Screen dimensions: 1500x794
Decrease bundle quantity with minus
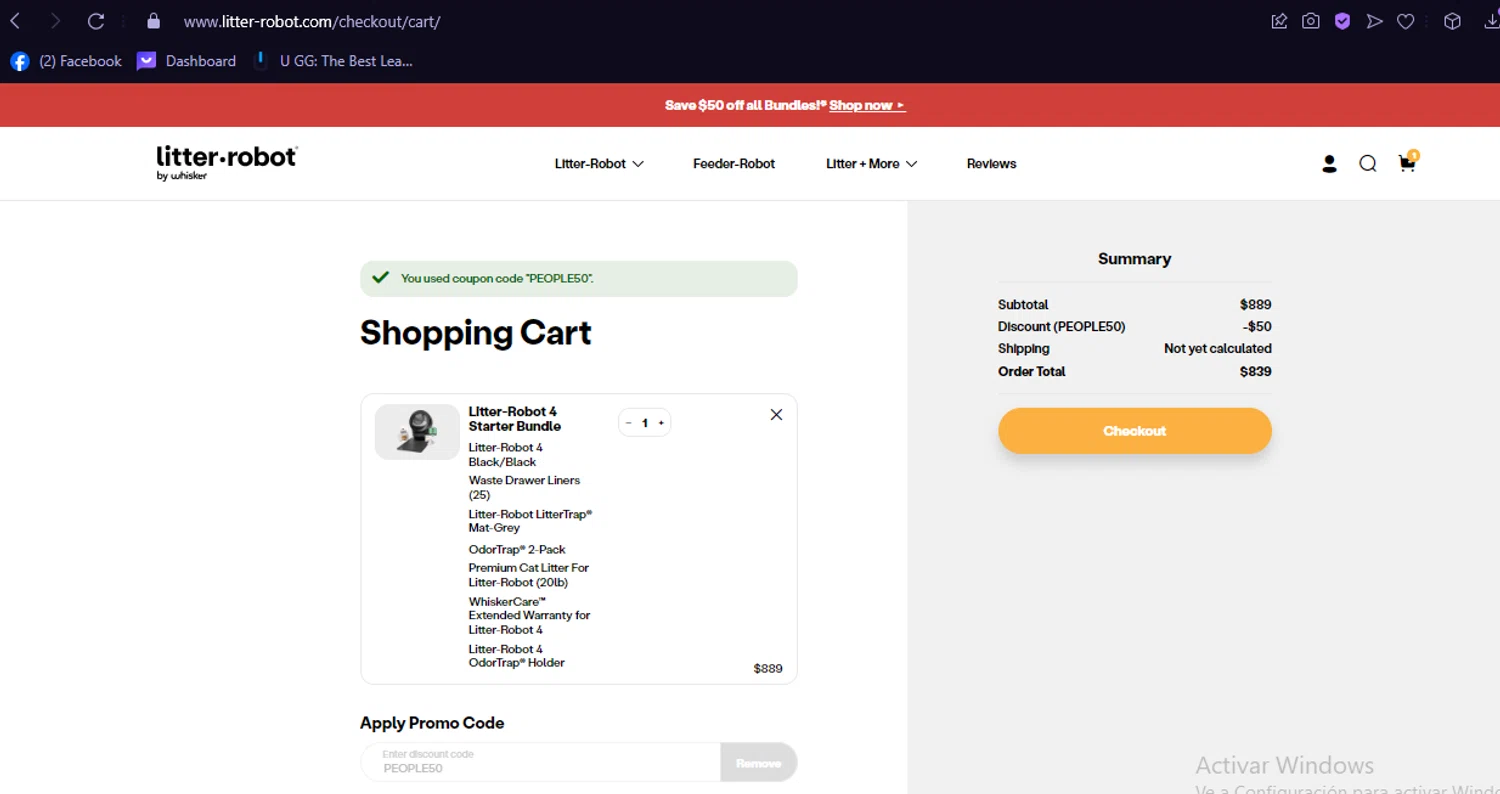click(x=628, y=423)
